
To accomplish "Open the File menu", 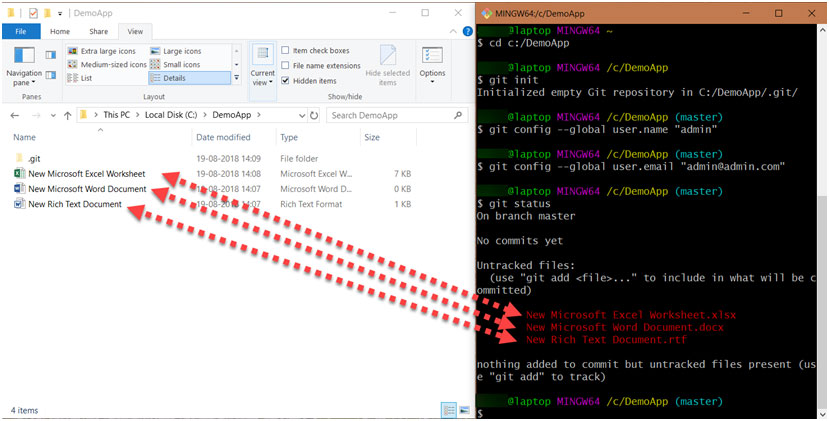I will pyautogui.click(x=20, y=31).
